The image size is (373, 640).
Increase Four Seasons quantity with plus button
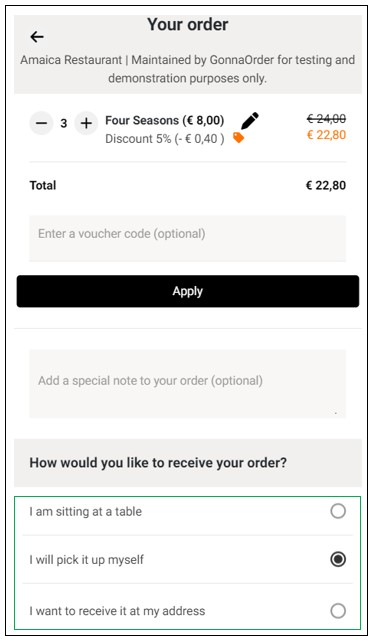pyautogui.click(x=86, y=123)
